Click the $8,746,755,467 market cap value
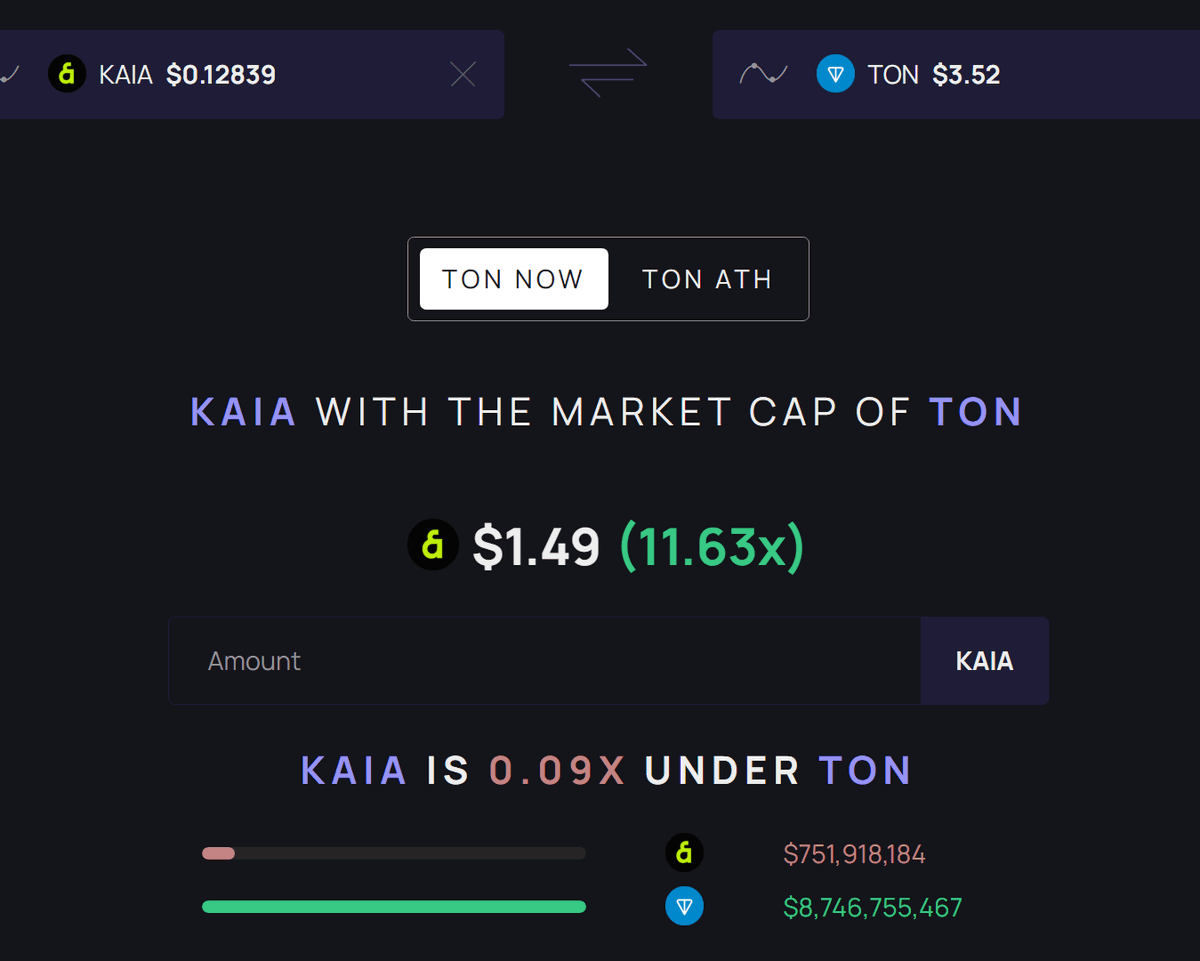 pyautogui.click(x=872, y=907)
